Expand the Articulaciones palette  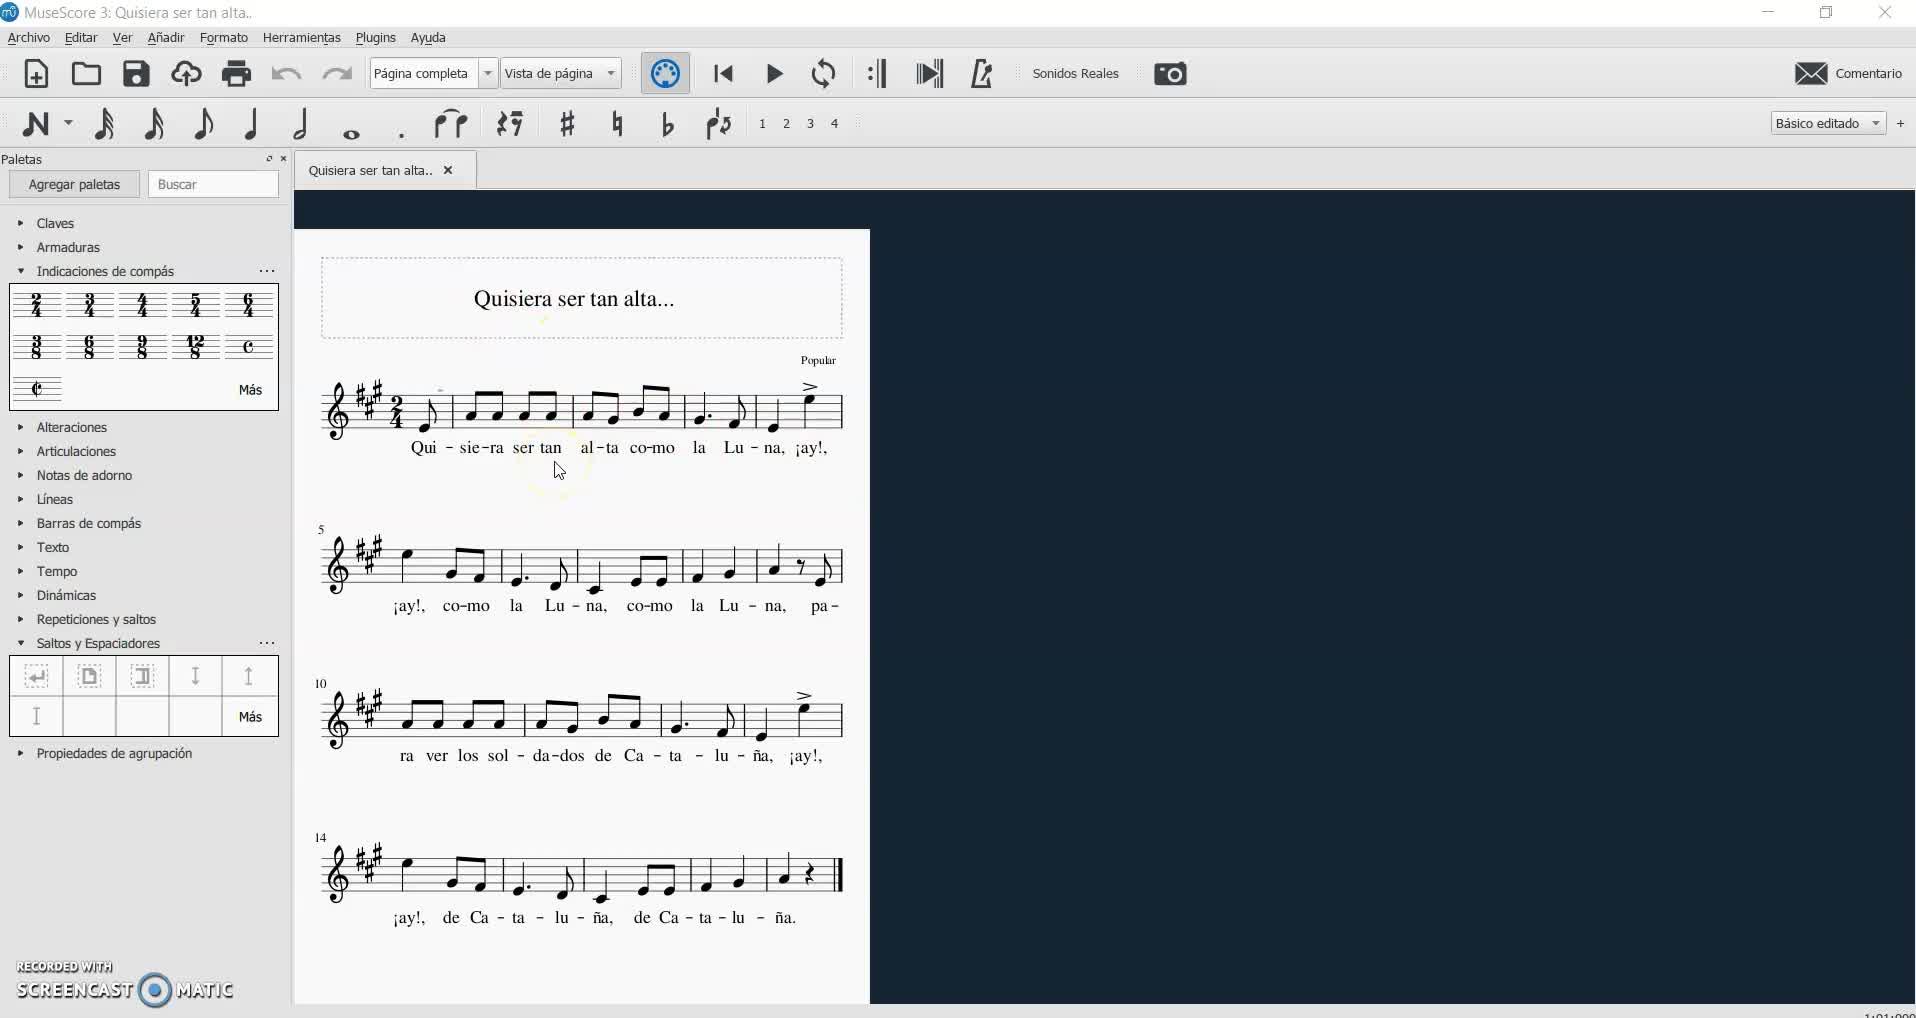click(21, 452)
